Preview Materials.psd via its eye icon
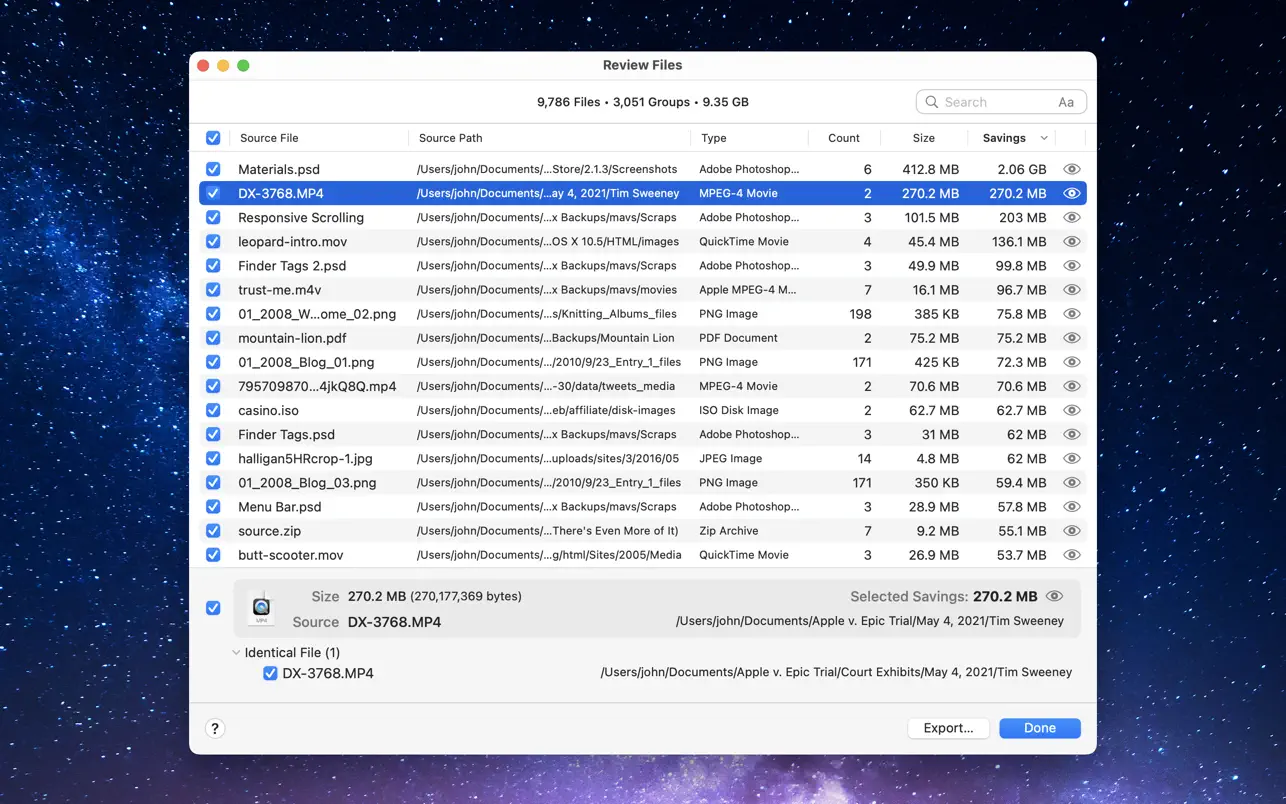 point(1071,168)
